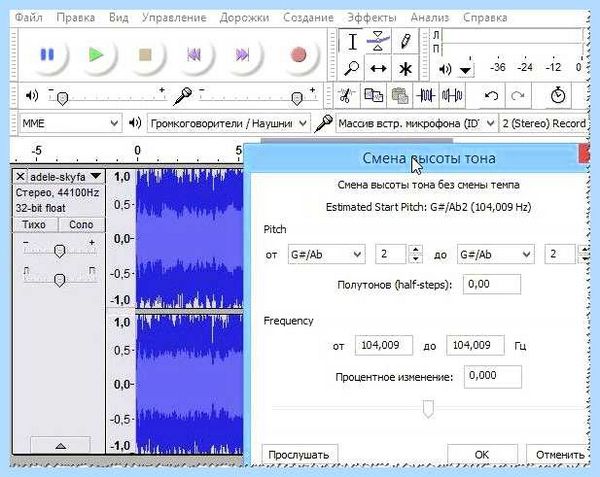600x477 pixels.
Task: Click the Paste icon in edit toolbar
Action: coord(399,95)
